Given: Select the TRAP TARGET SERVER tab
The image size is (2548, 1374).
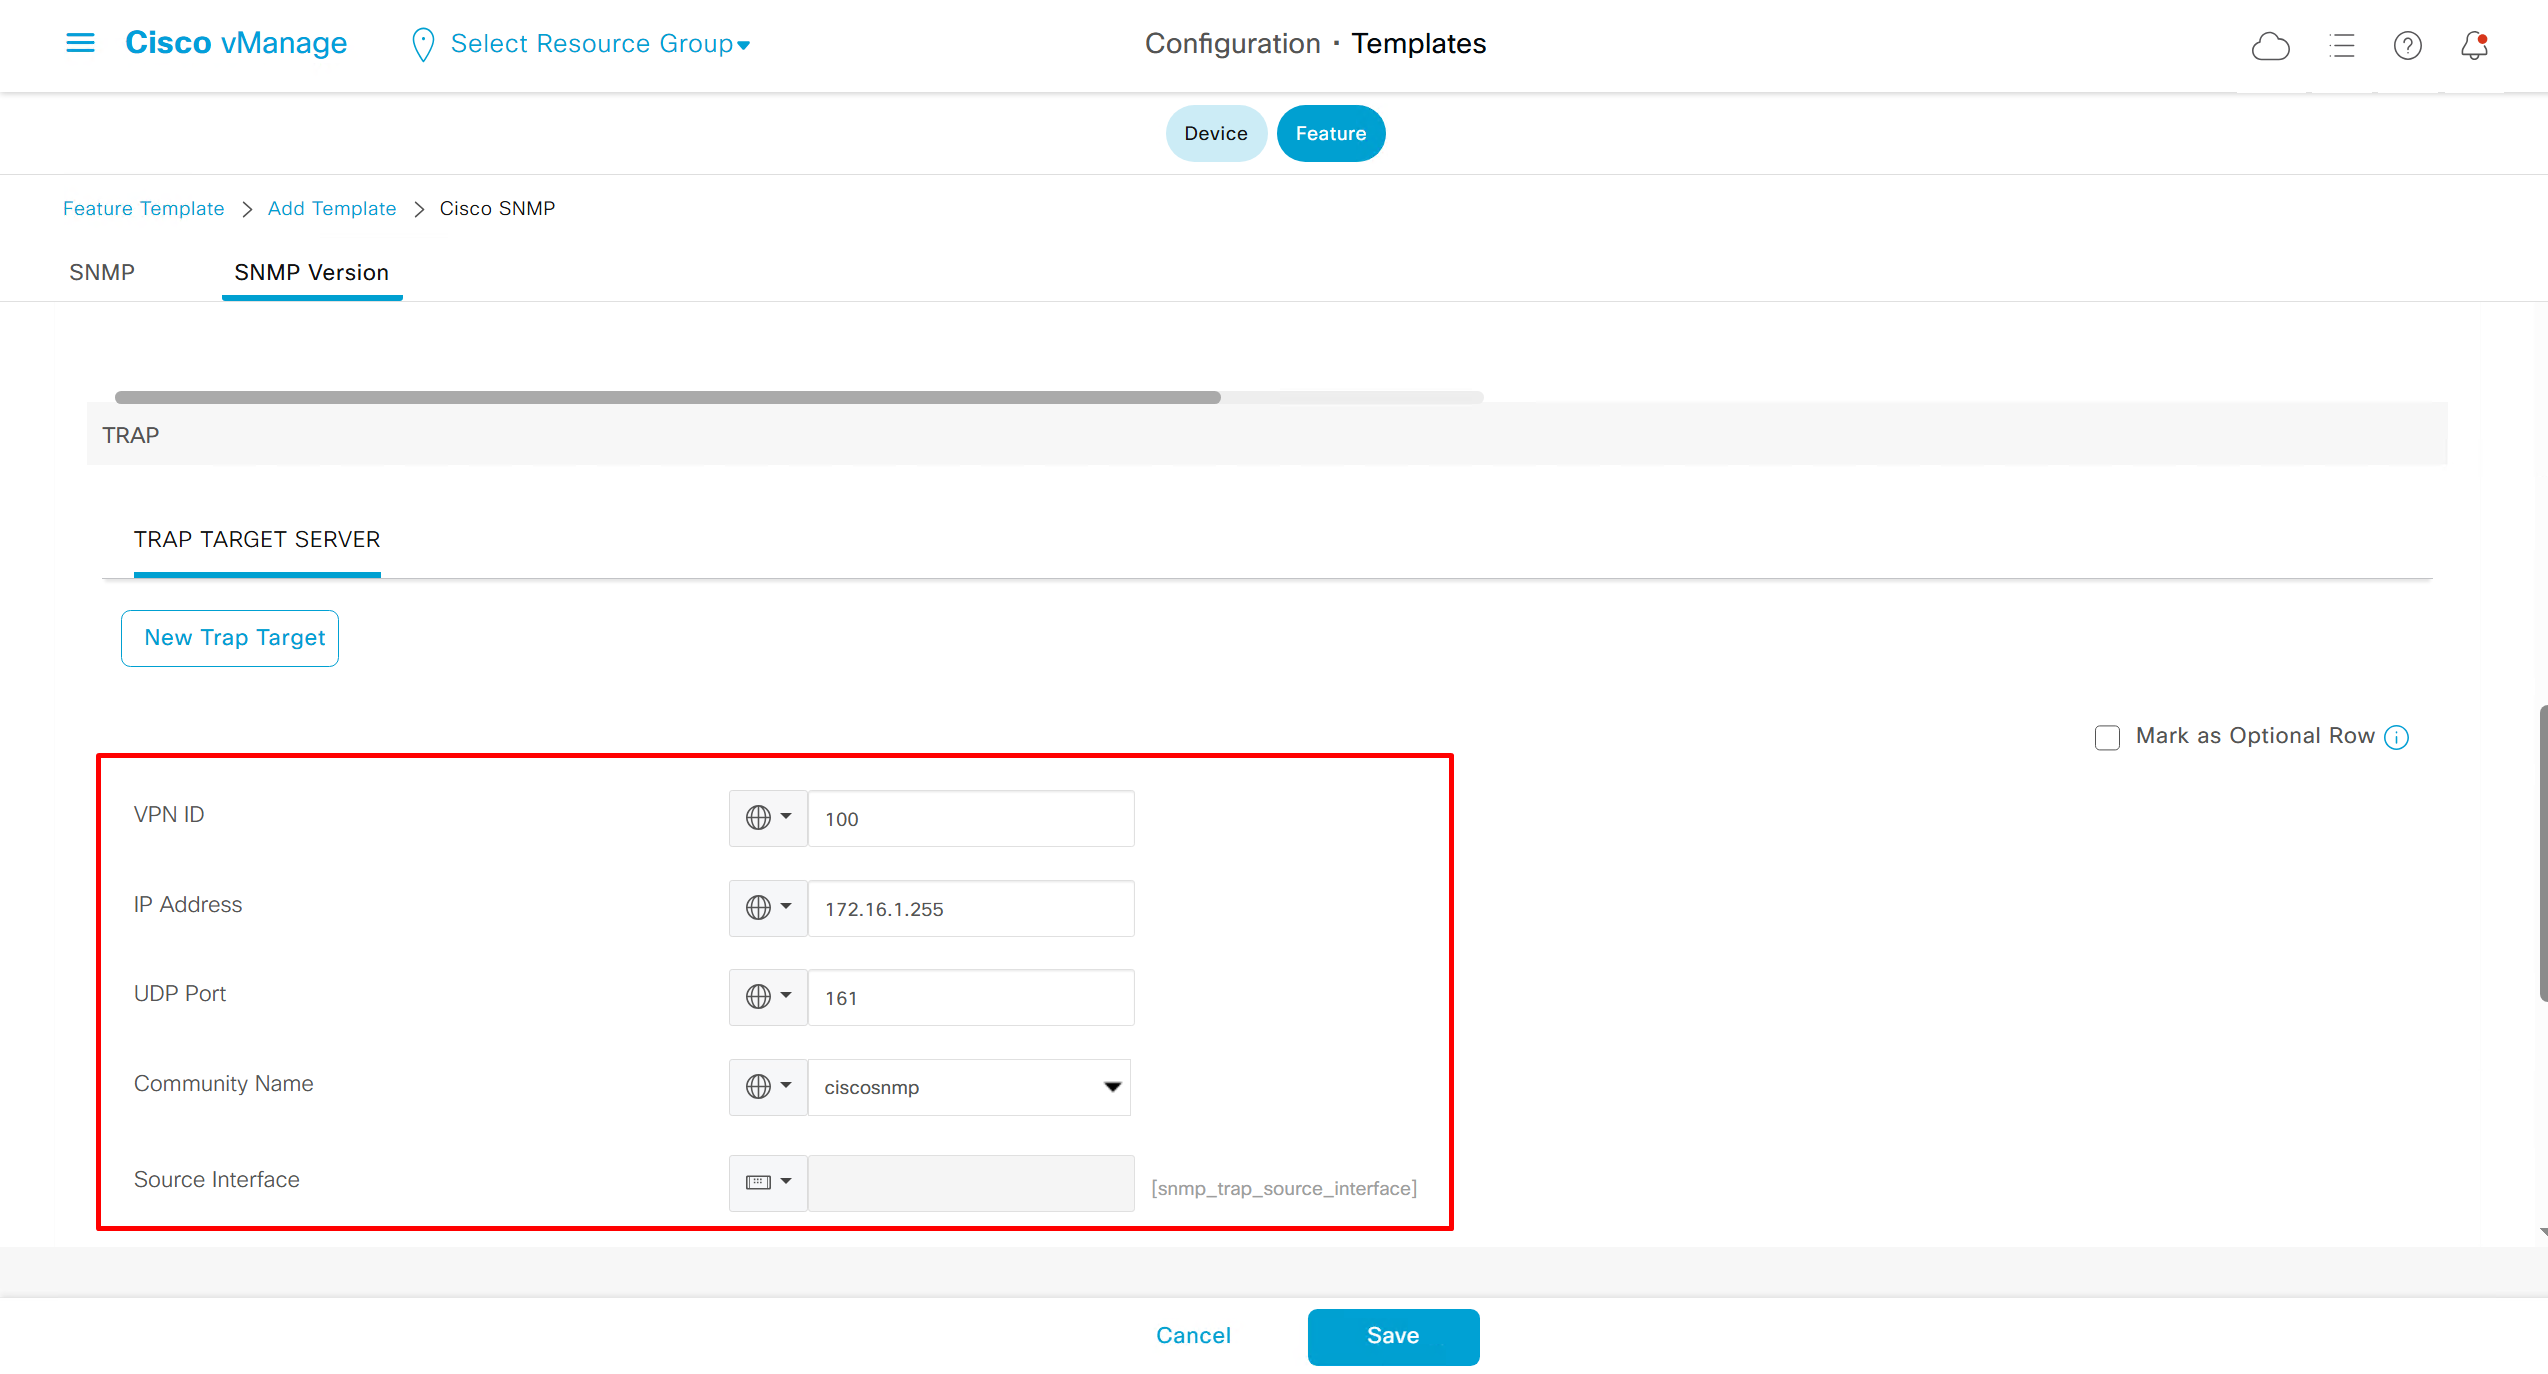Looking at the screenshot, I should click(257, 540).
